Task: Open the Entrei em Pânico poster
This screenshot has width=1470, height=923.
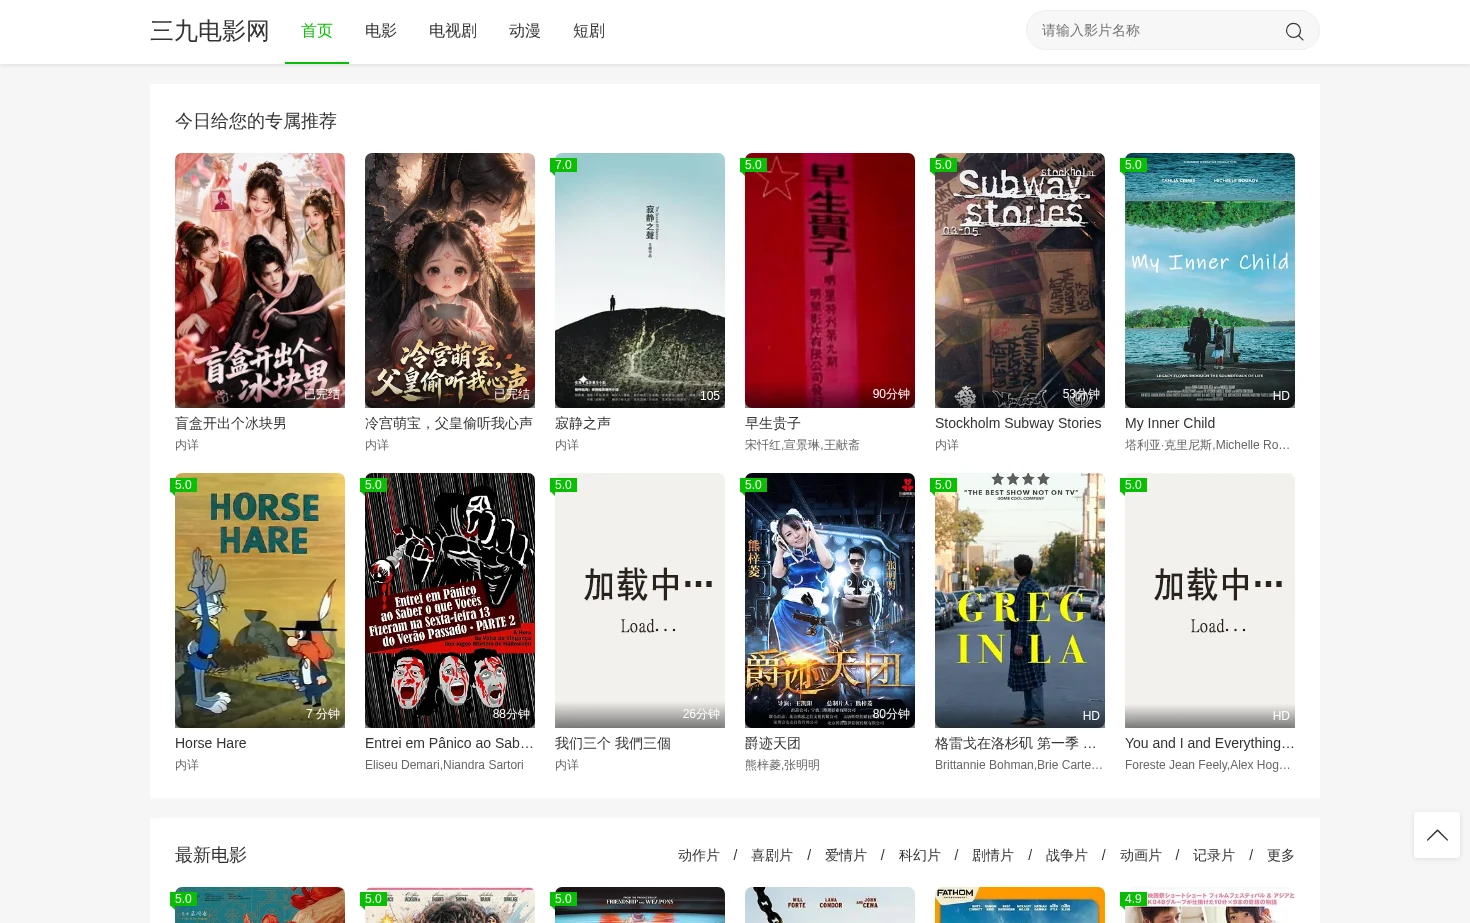Action: tap(450, 600)
